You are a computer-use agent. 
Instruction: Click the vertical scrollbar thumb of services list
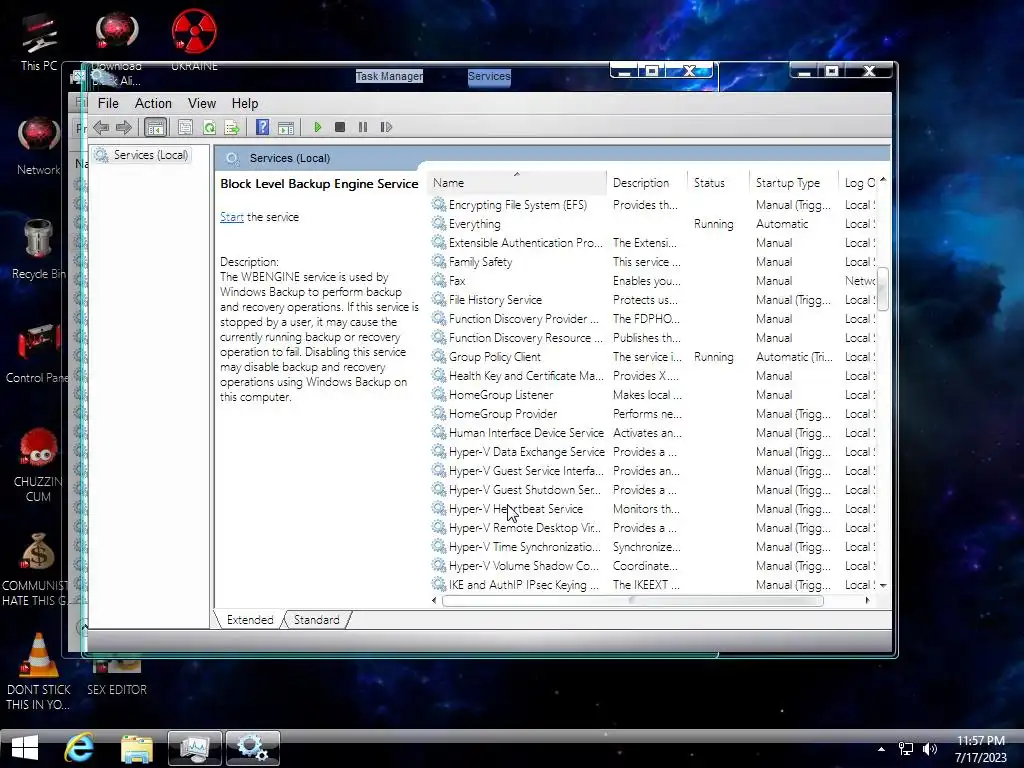coord(883,289)
